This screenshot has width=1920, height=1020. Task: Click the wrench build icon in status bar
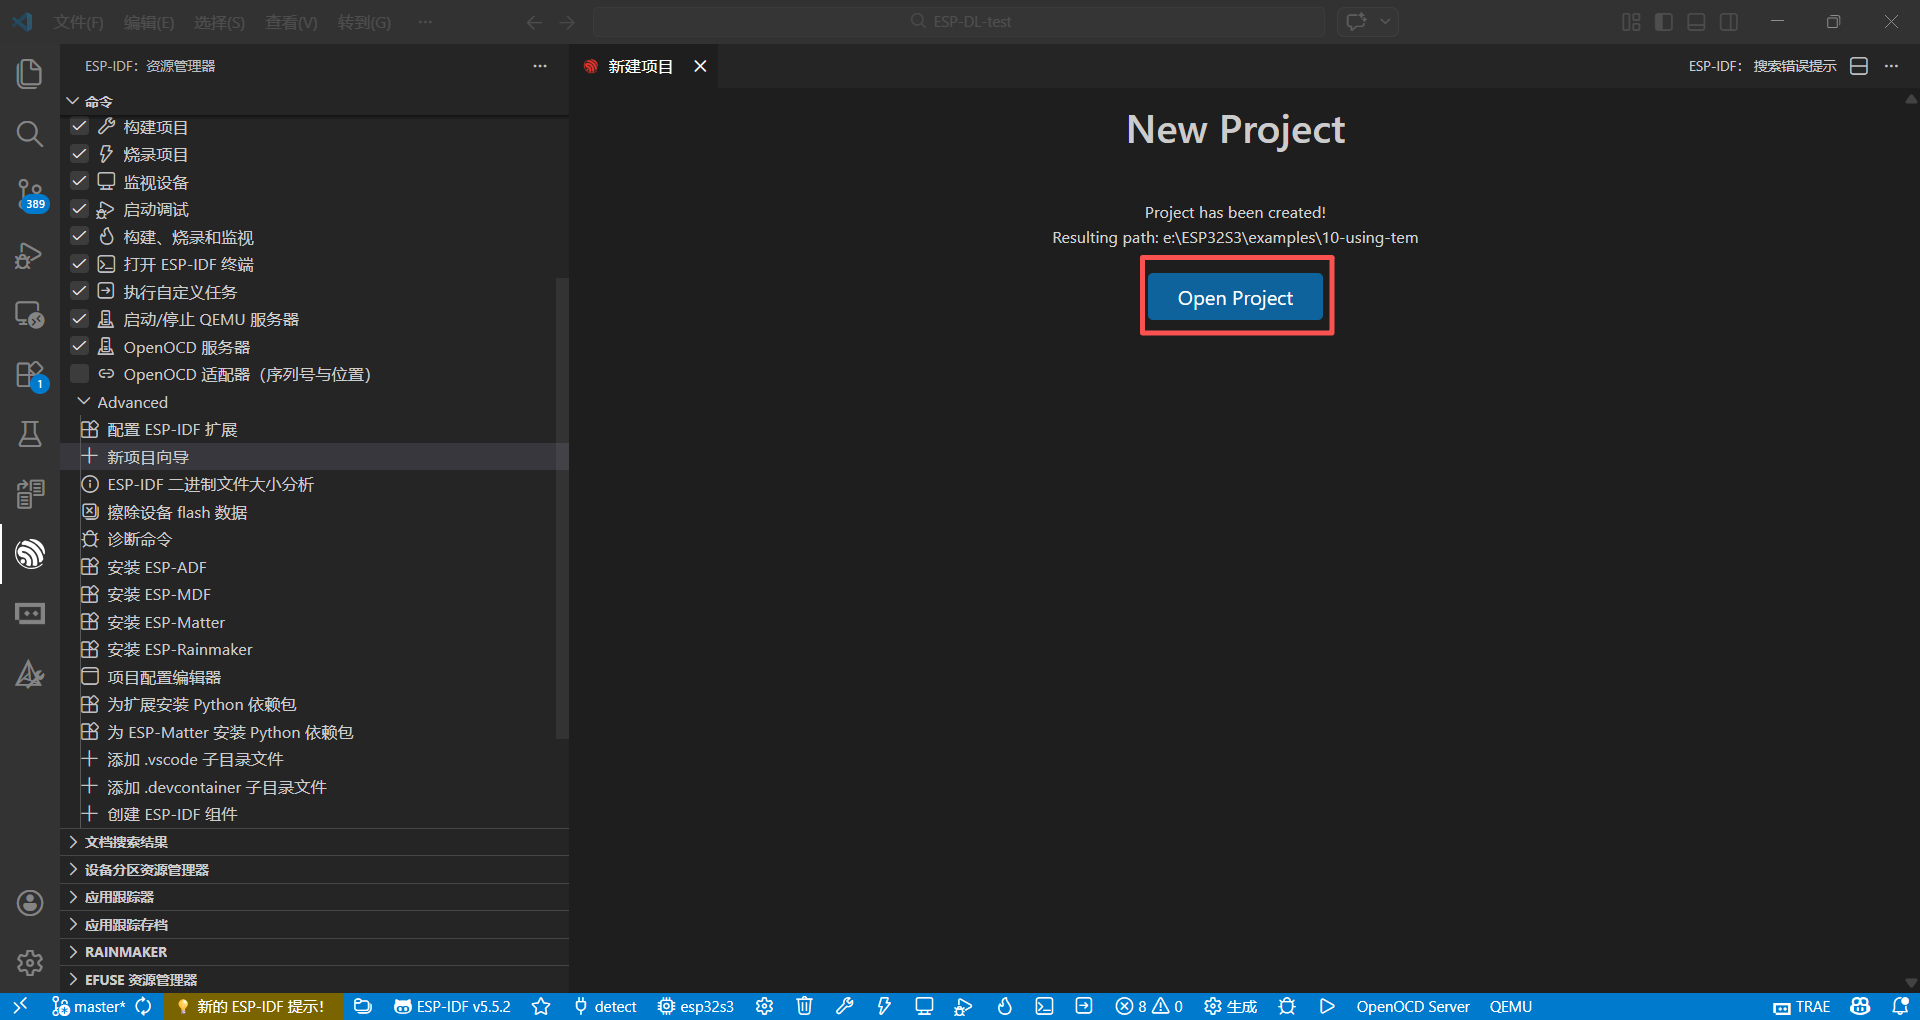pyautogui.click(x=844, y=1006)
